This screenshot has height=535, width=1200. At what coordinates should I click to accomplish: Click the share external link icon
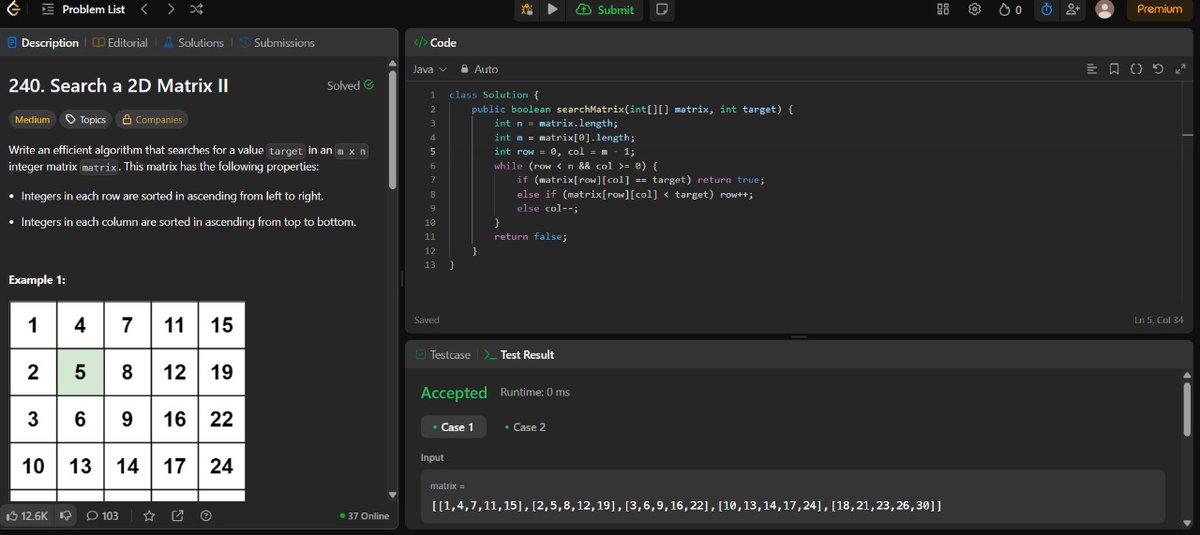pos(177,516)
